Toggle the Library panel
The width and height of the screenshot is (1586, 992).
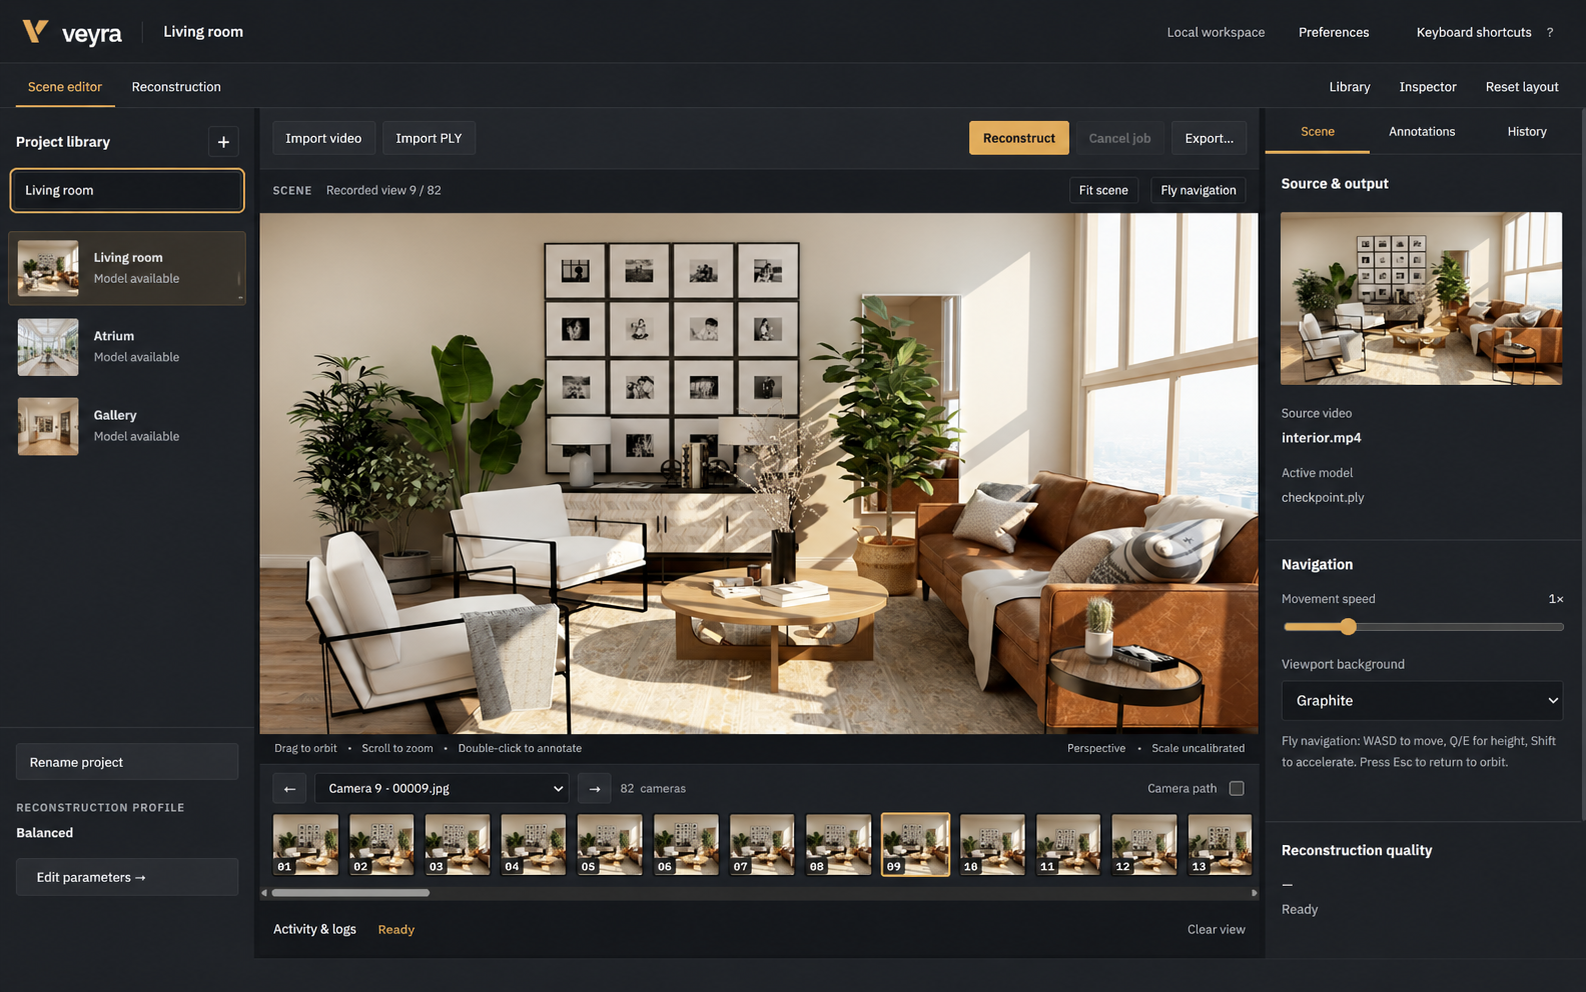[x=1350, y=87]
